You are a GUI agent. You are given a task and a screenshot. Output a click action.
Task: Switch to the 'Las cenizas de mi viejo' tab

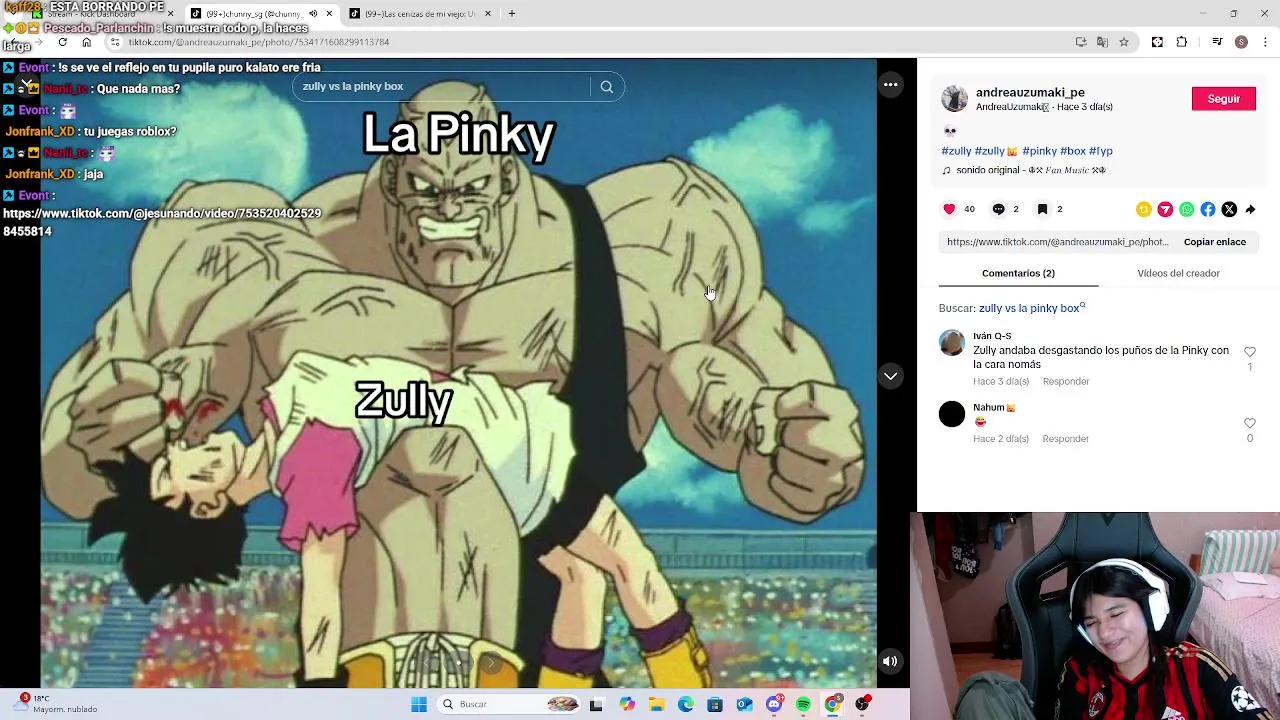tap(421, 14)
